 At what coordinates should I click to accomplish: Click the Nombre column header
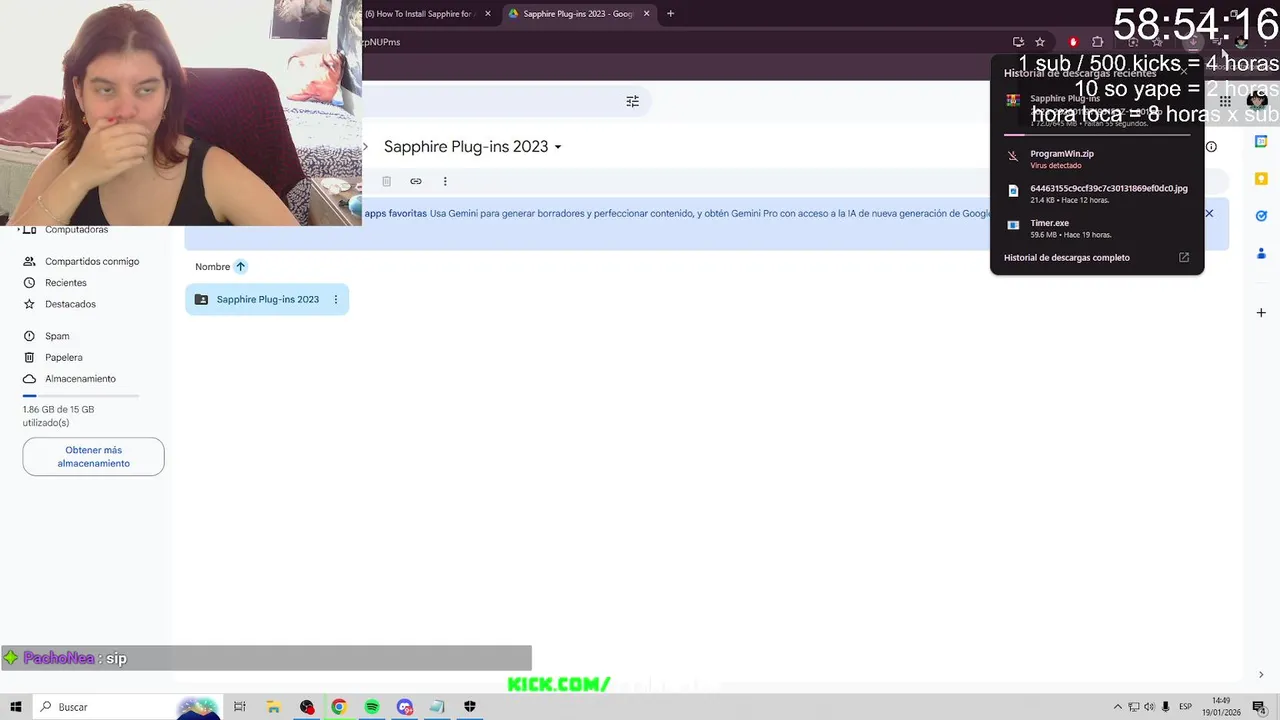(x=212, y=267)
